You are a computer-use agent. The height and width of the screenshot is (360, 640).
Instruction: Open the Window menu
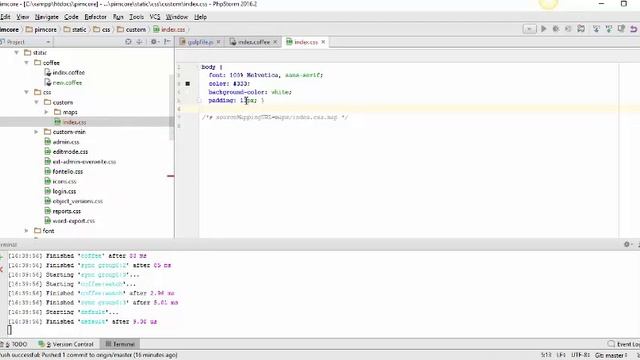point(177,17)
